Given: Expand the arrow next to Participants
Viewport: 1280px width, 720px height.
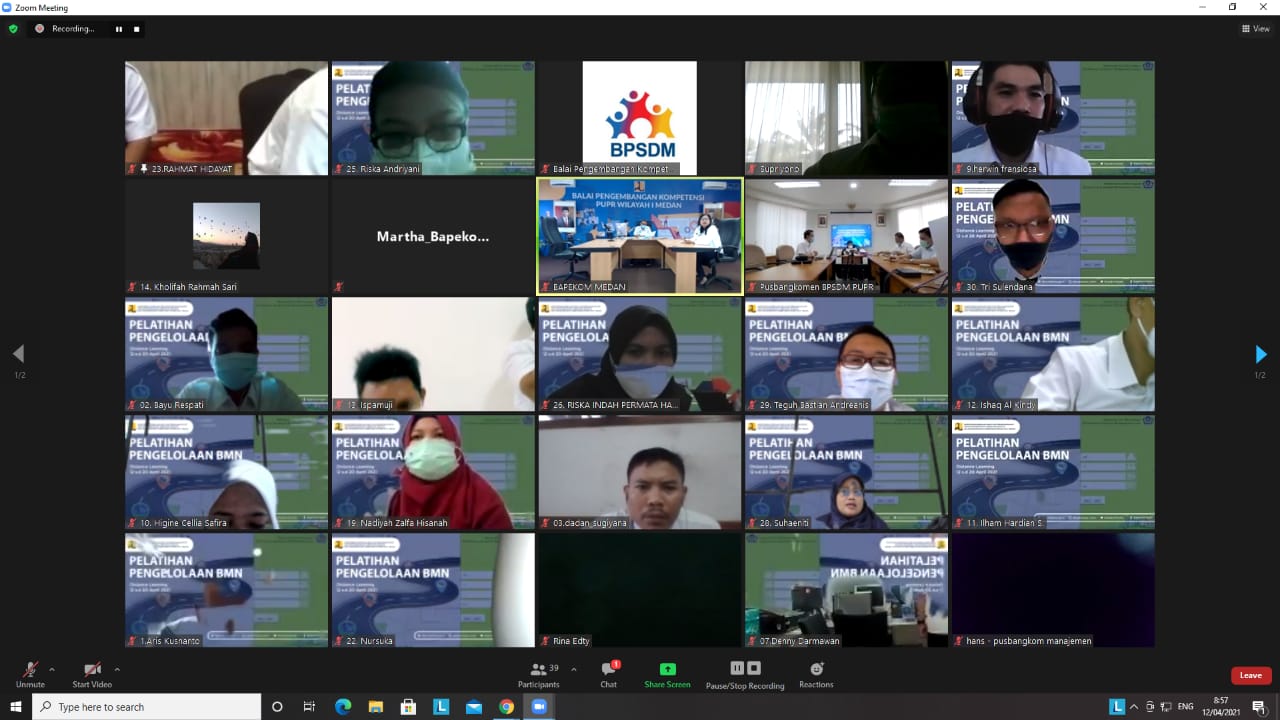Looking at the screenshot, I should [x=573, y=669].
